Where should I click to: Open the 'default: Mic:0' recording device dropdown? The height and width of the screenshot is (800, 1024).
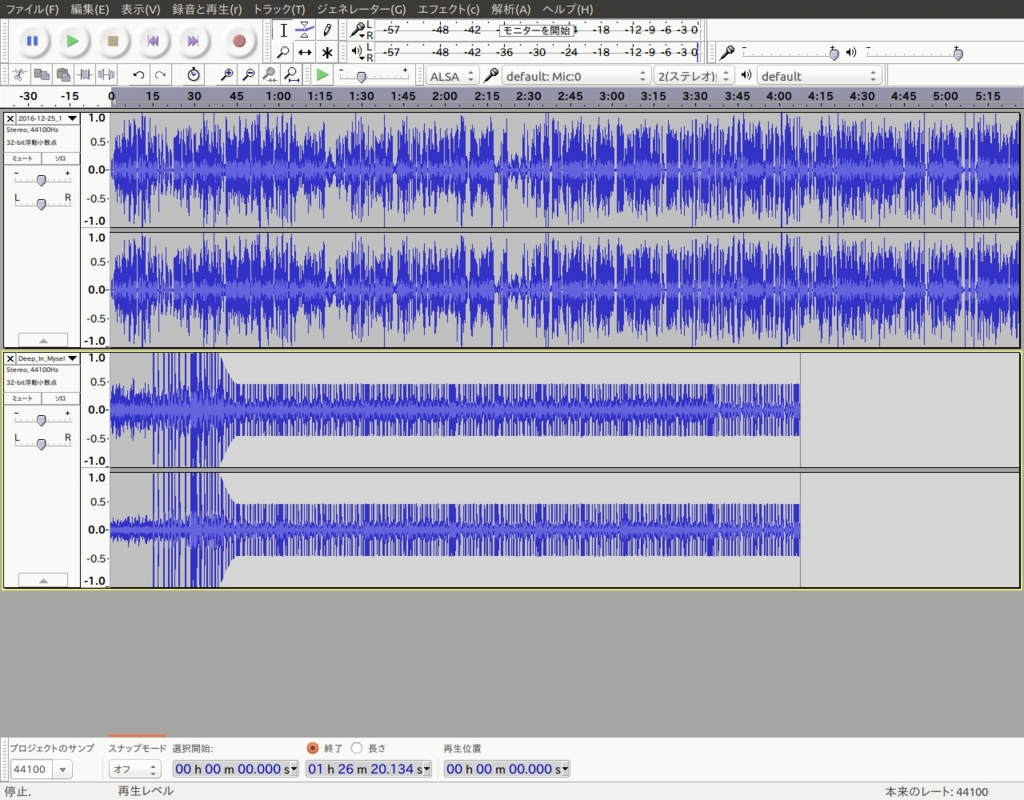(575, 76)
